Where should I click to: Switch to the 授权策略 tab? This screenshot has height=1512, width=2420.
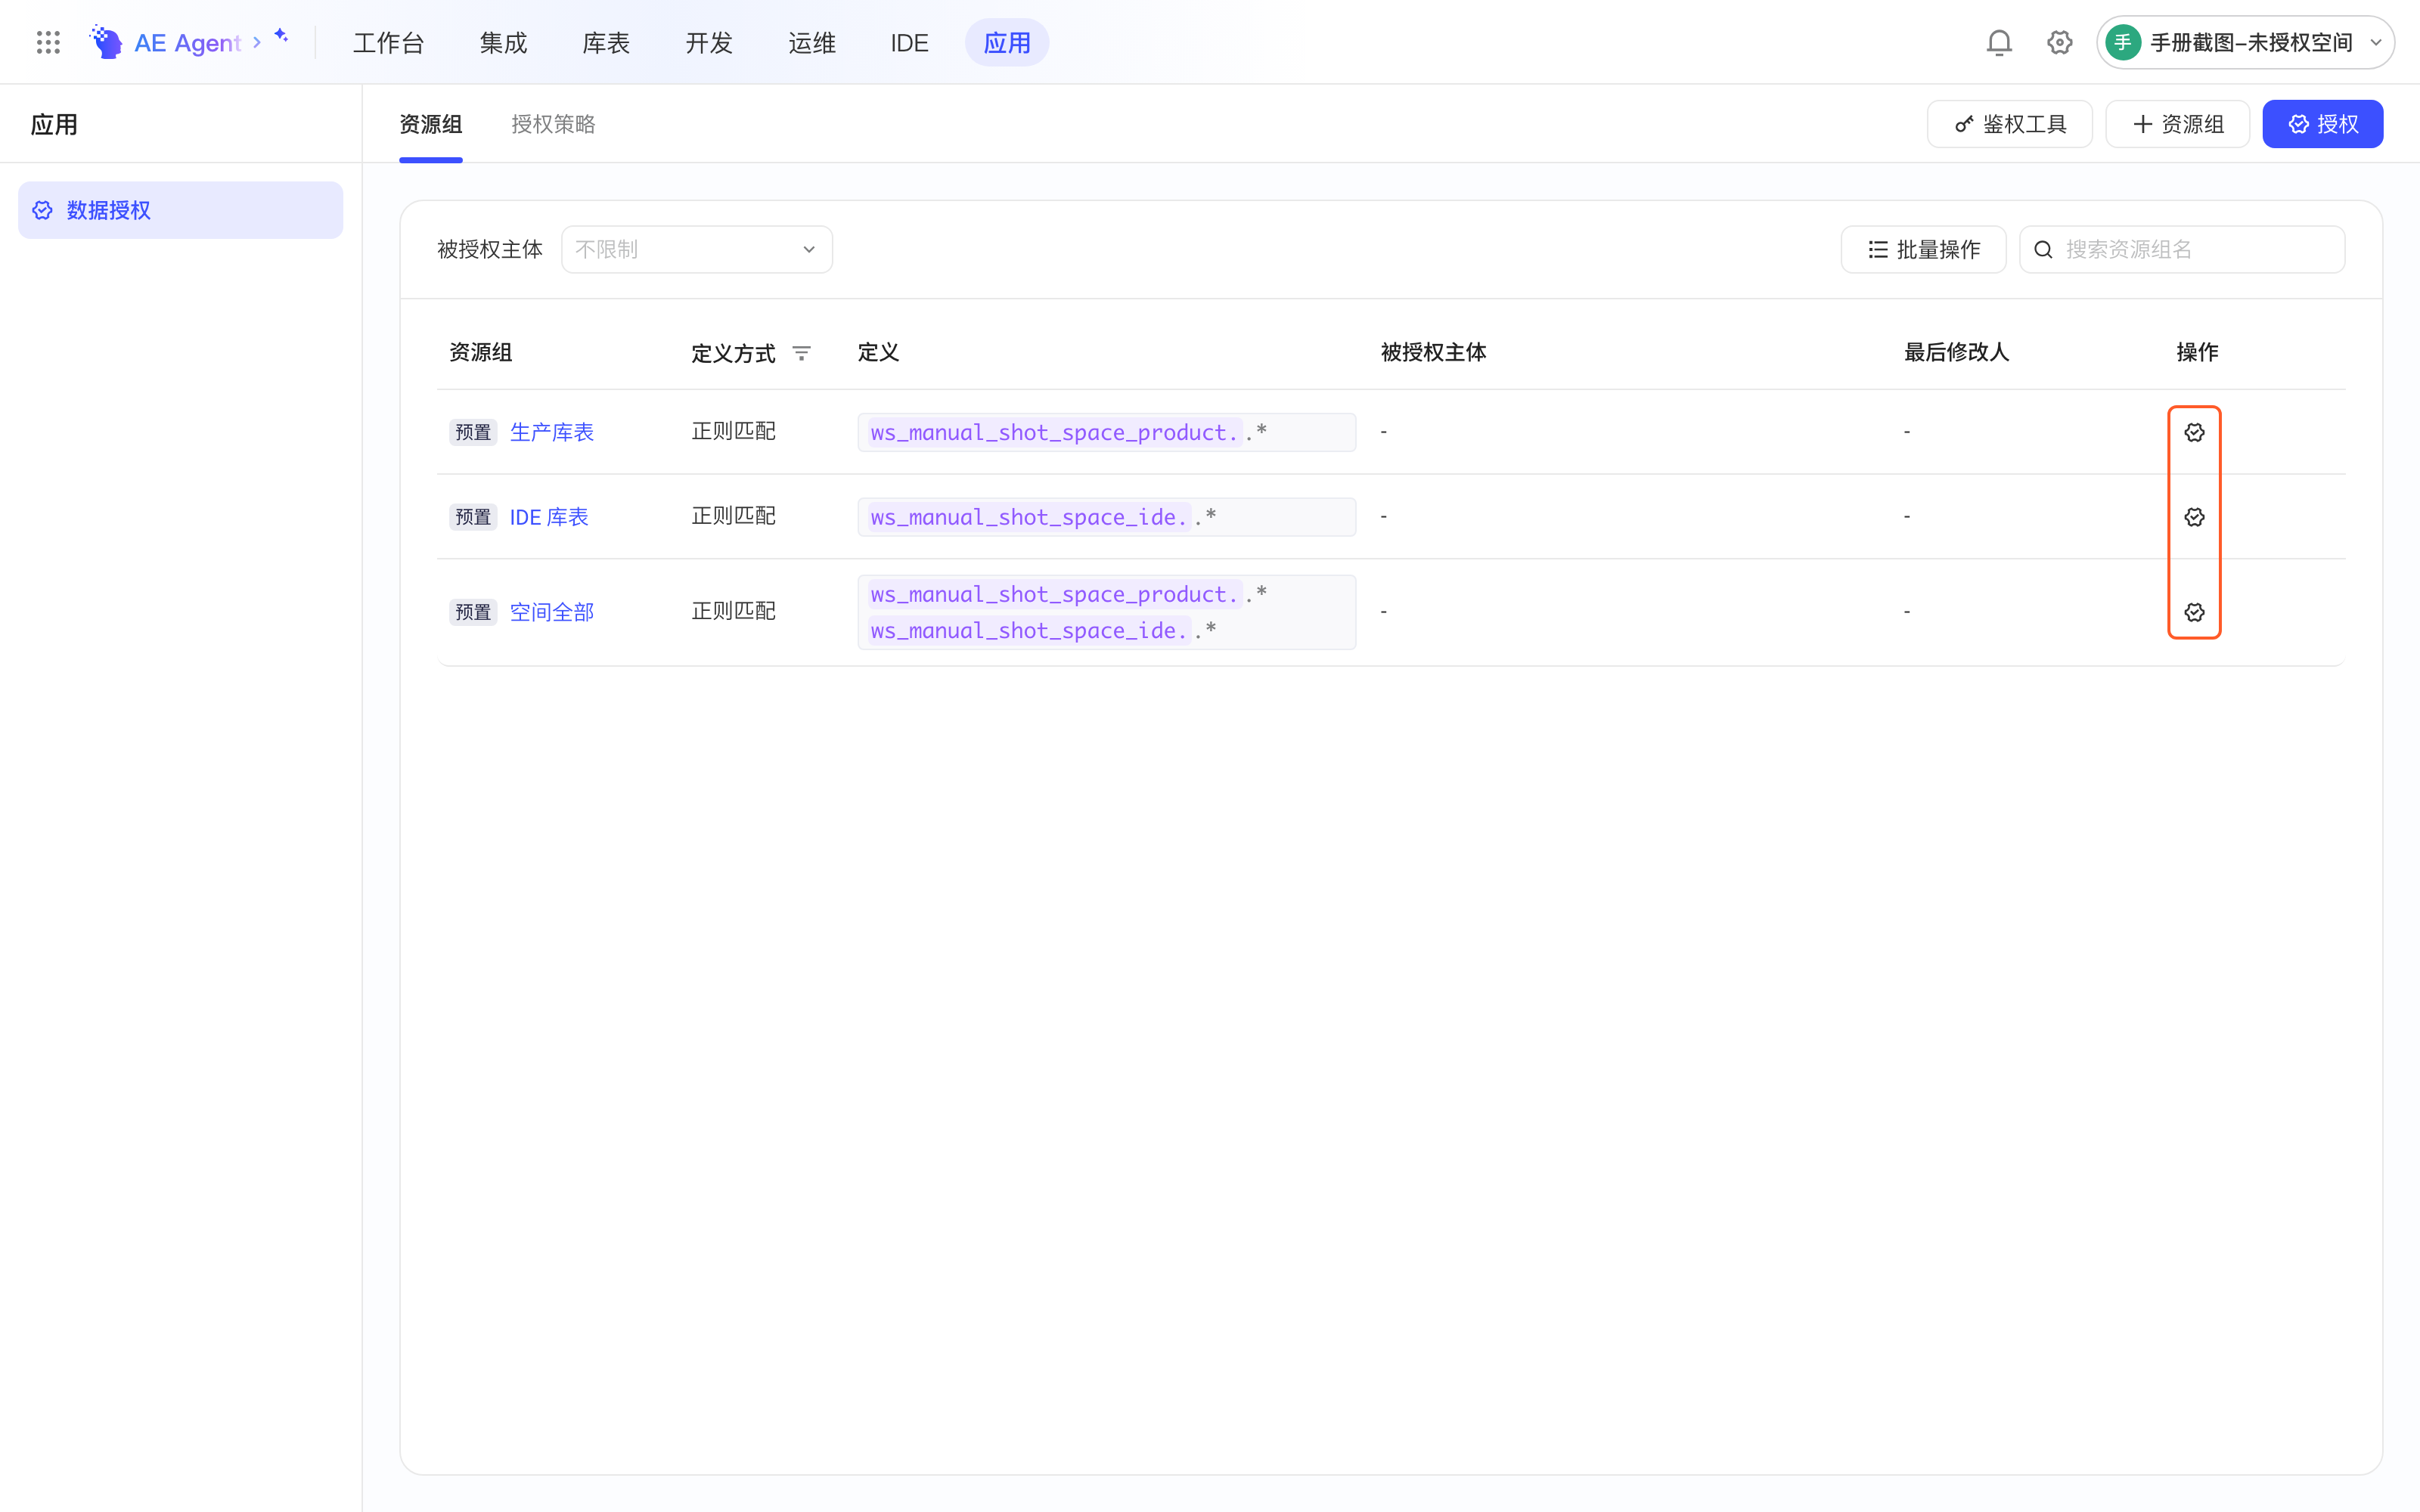553,124
